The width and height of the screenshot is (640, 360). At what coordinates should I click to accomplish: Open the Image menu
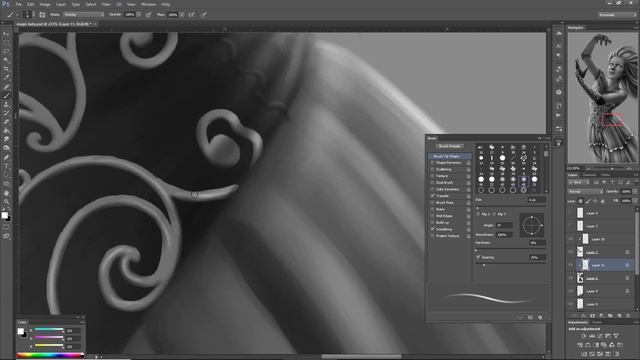coord(45,4)
